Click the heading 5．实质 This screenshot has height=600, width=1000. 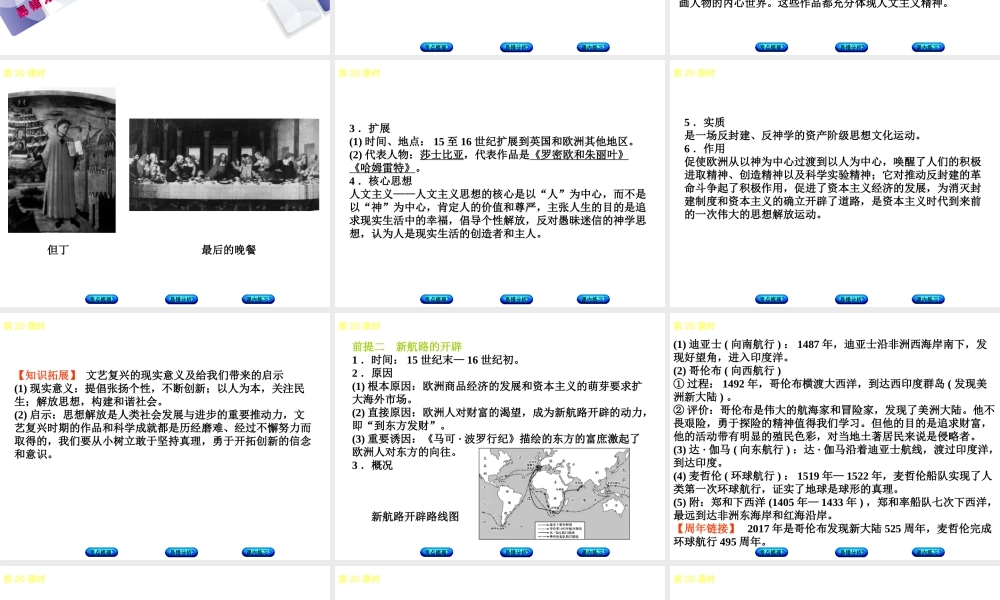[x=705, y=122]
